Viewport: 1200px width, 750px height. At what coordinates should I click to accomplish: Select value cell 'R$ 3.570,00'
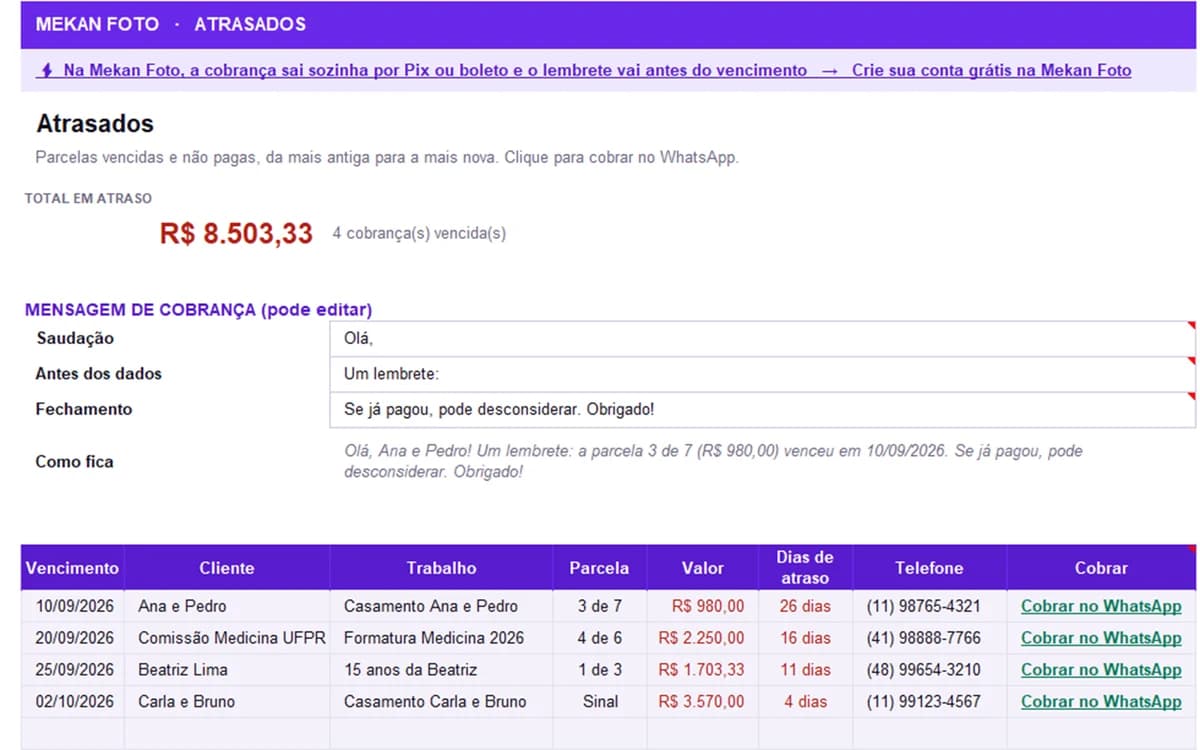703,702
